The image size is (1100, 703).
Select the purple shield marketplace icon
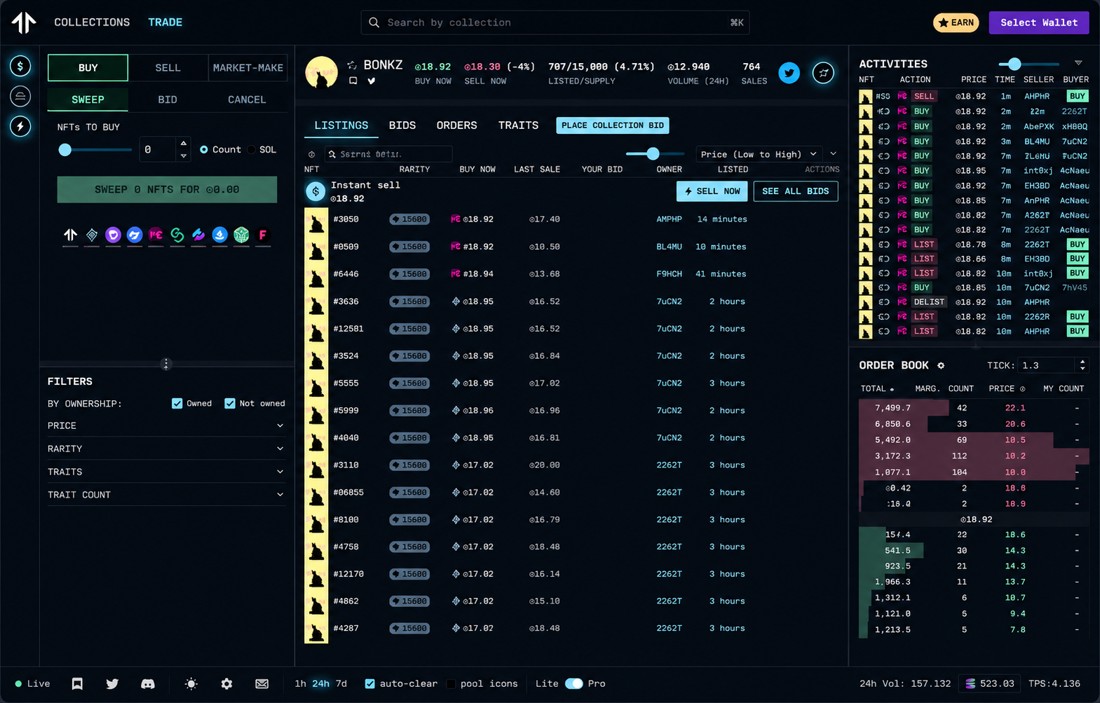[113, 235]
